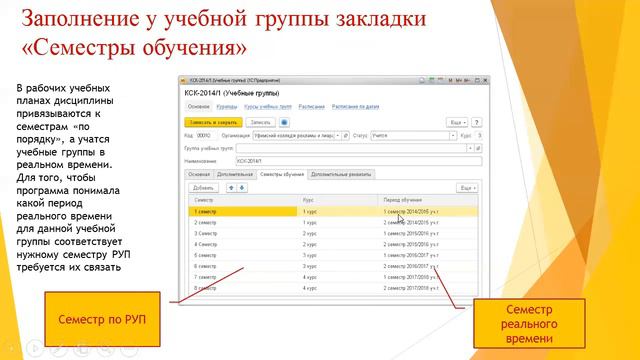This screenshot has width=640, height=360.
Task: Select the '1 семестр' row
Action: pyautogui.click(x=333, y=211)
